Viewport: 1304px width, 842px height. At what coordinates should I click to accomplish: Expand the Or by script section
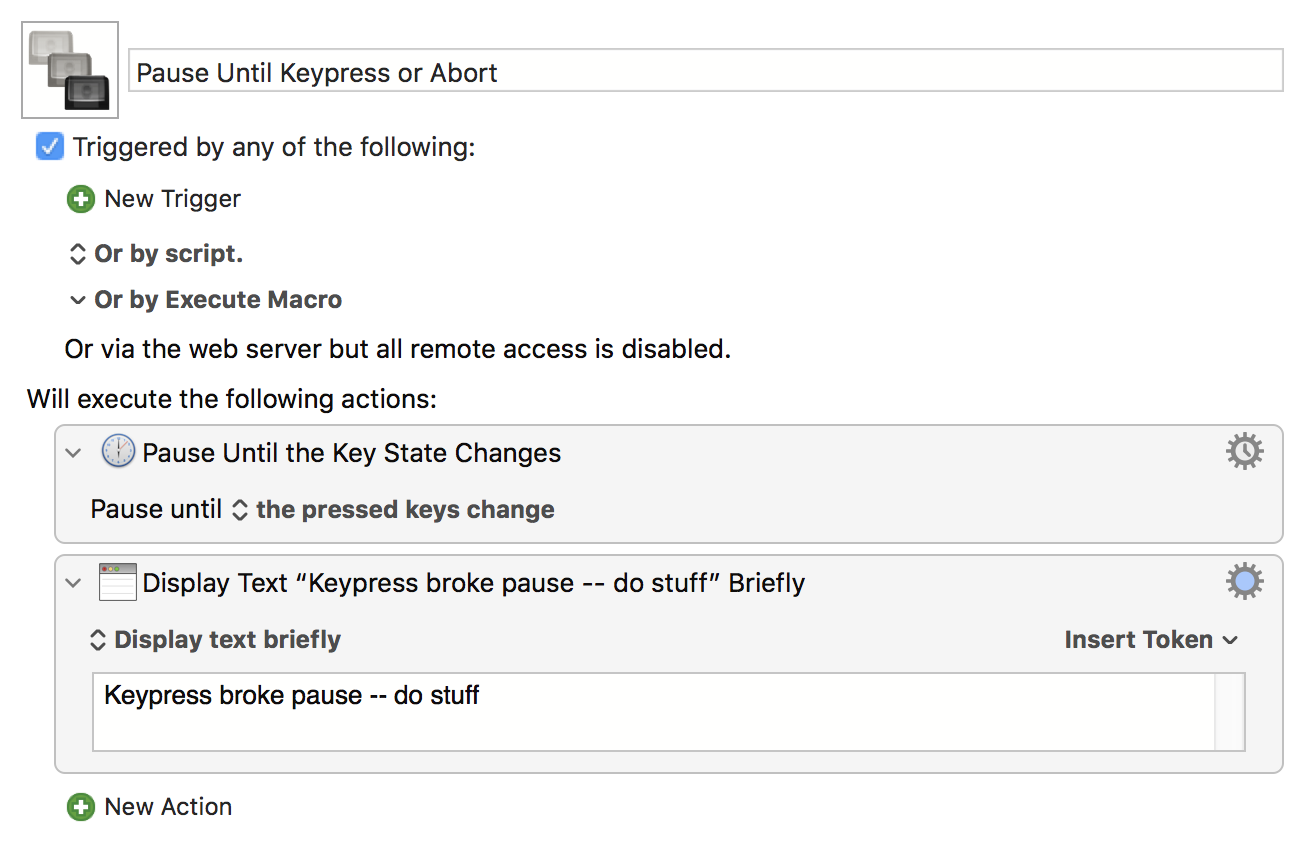(77, 254)
